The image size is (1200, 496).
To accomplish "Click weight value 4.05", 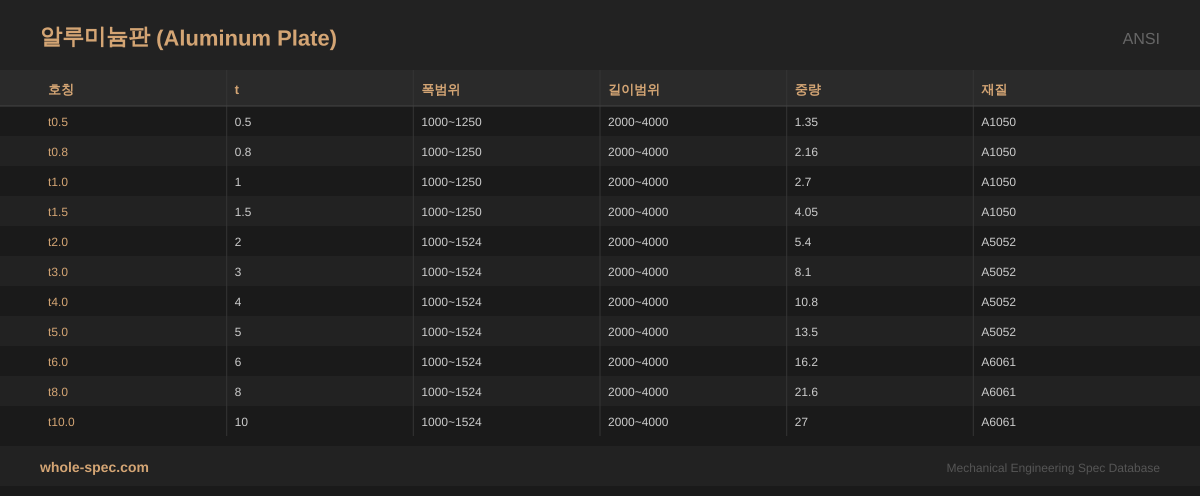I will [807, 212].
